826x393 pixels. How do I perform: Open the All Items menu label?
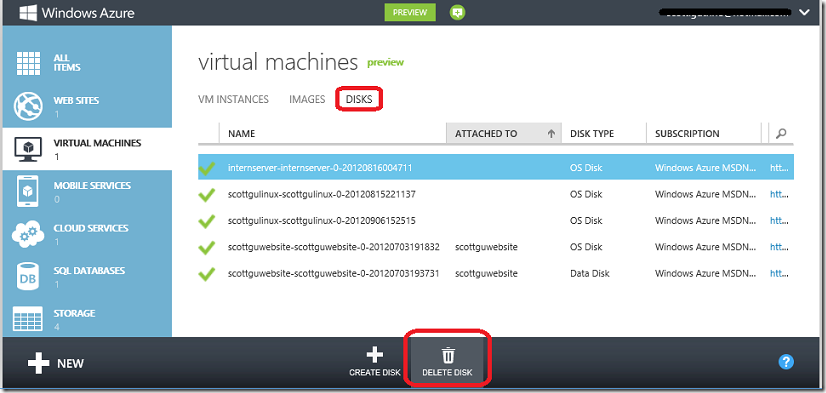[67, 63]
